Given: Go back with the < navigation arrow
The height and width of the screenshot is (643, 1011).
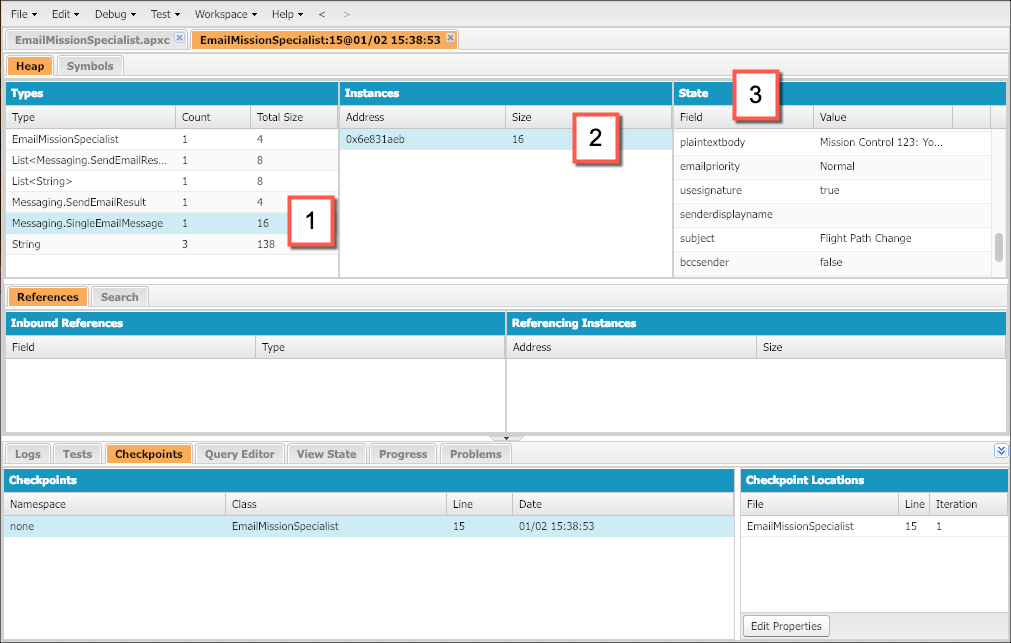Looking at the screenshot, I should coord(322,14).
